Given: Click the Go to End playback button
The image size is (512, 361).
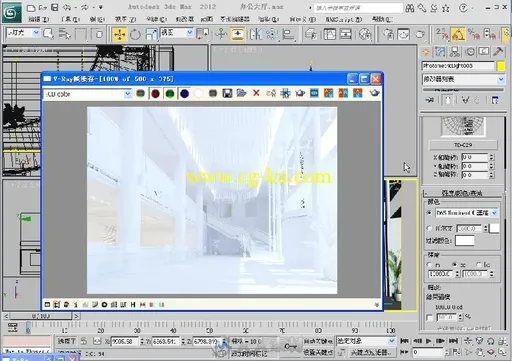Looking at the screenshot, I should [x=453, y=341].
